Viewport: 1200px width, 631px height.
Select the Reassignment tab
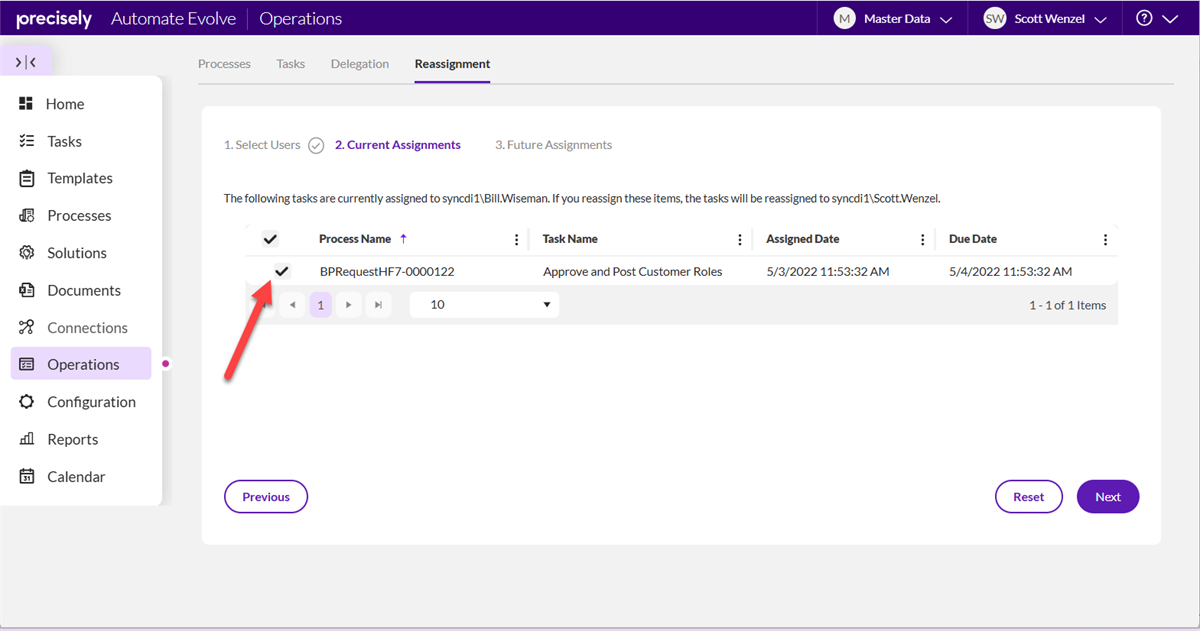click(x=452, y=64)
